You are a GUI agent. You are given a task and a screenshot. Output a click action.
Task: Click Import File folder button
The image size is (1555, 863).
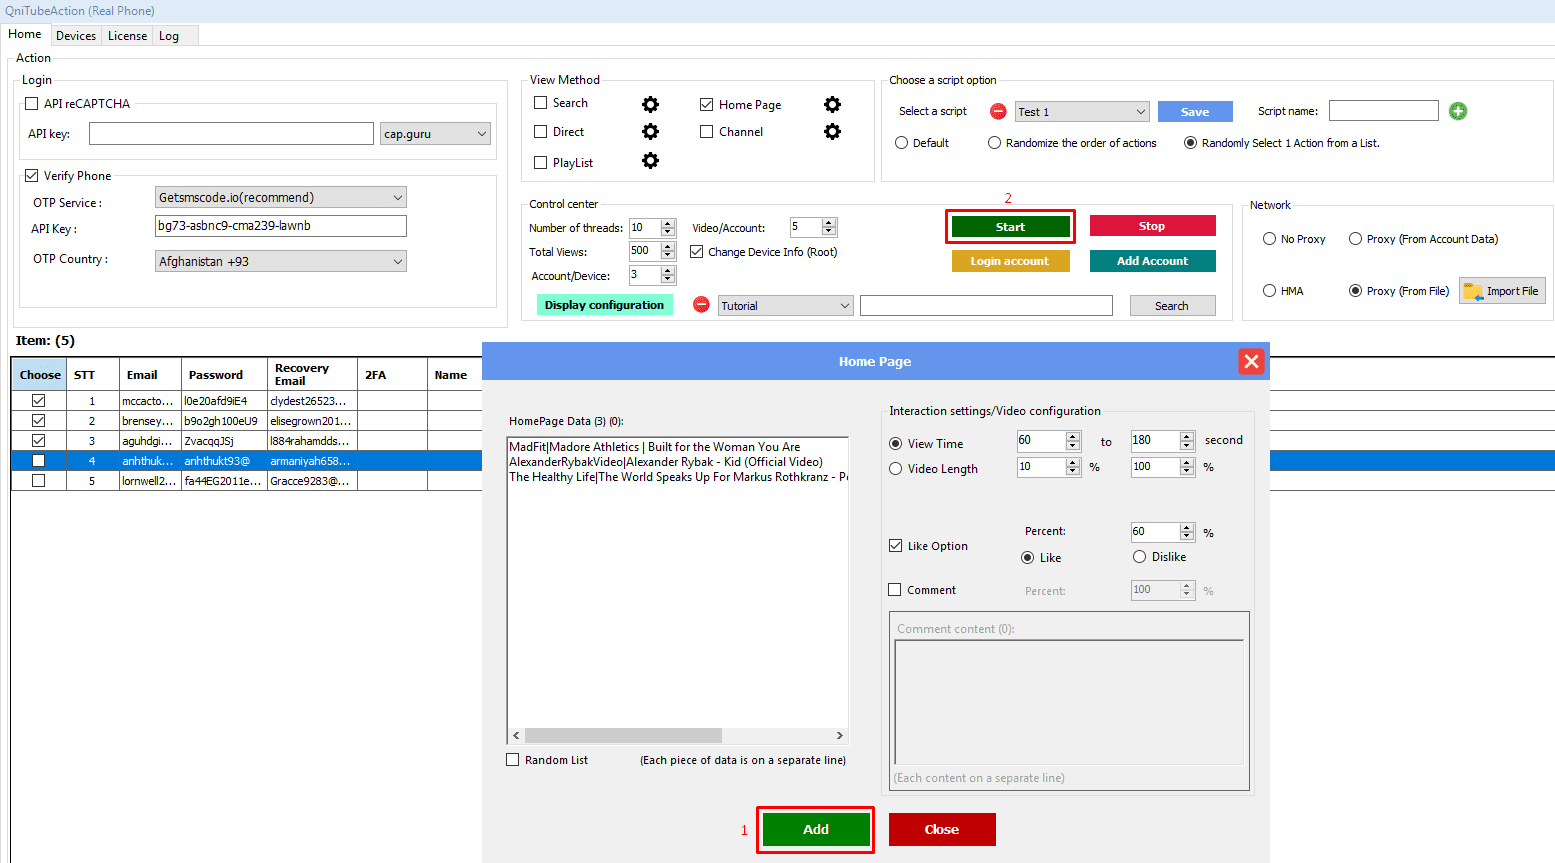point(1502,291)
